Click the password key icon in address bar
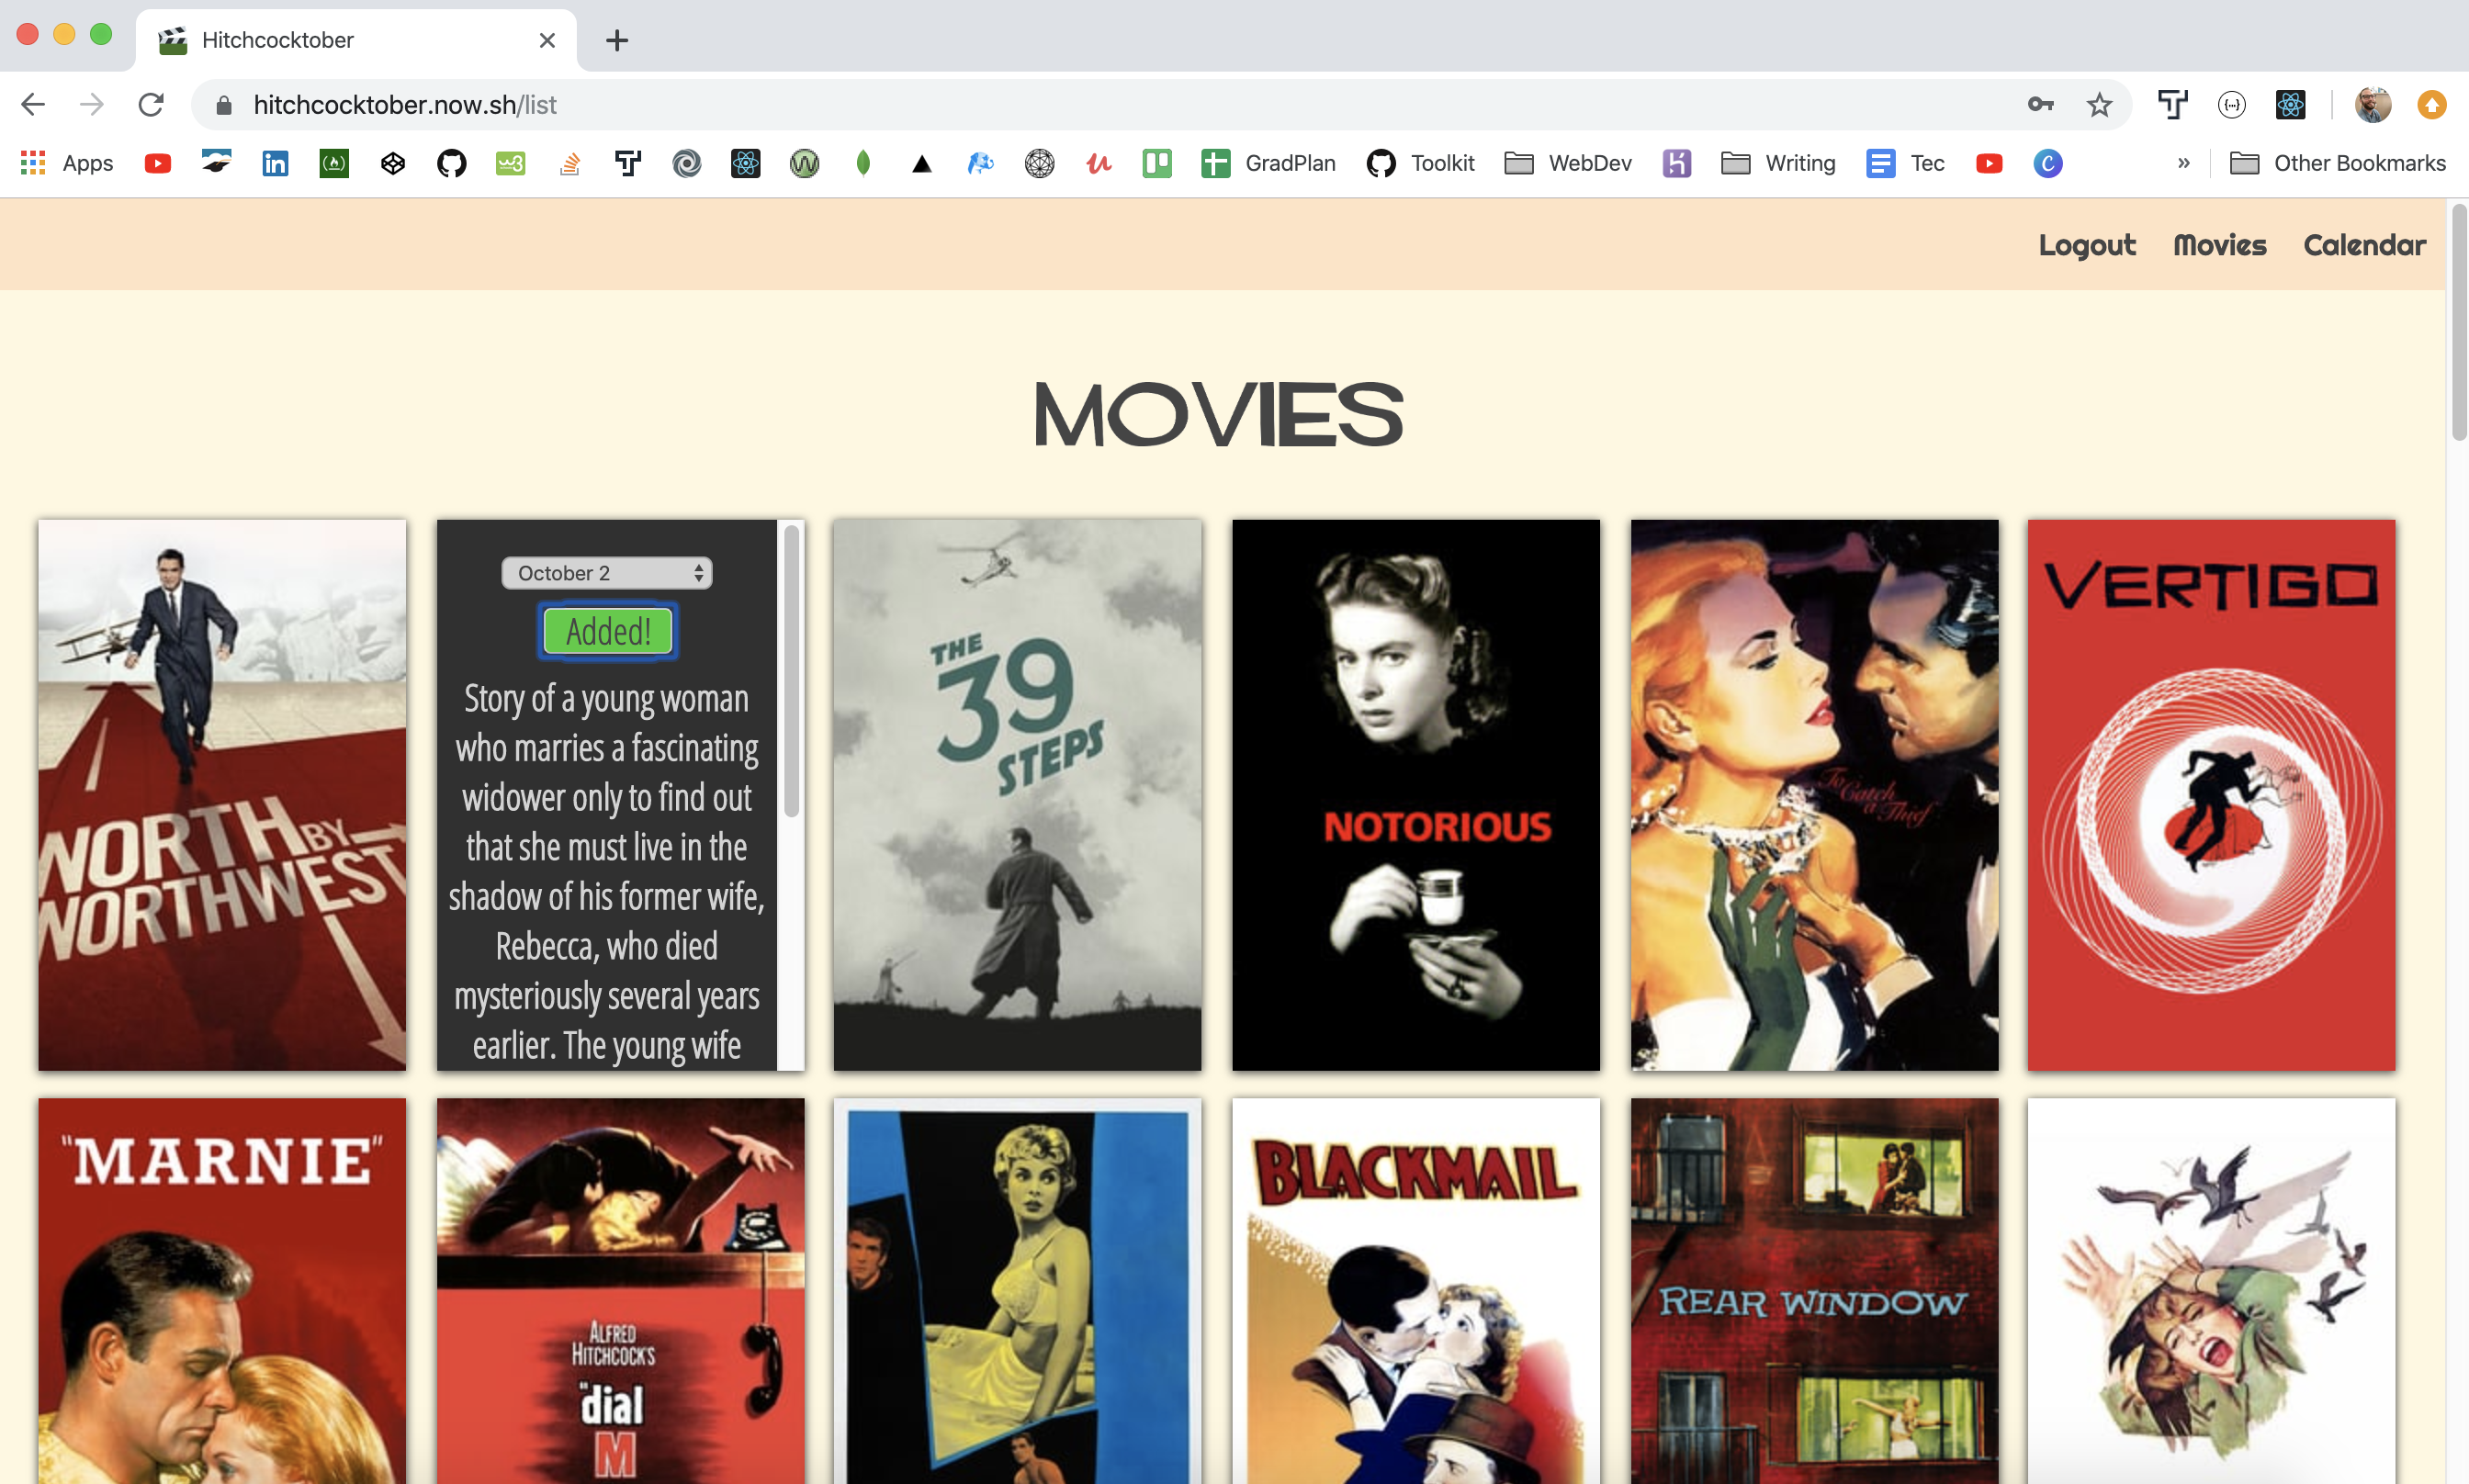The height and width of the screenshot is (1484, 2469). pos(2041,105)
